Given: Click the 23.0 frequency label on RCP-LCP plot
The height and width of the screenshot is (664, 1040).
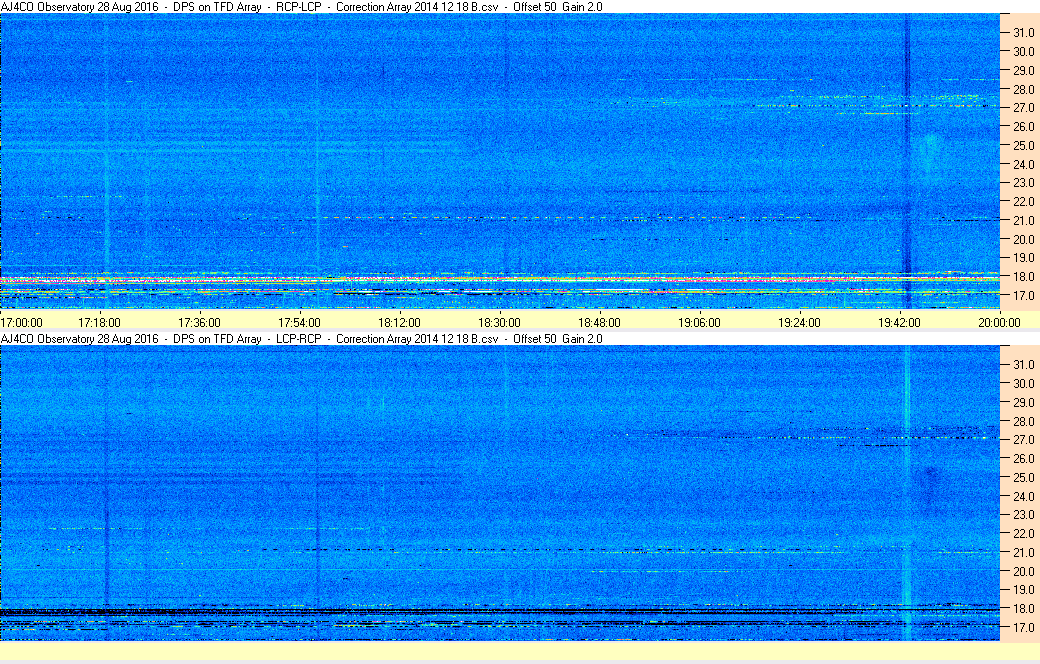Looking at the screenshot, I should [x=1023, y=183].
